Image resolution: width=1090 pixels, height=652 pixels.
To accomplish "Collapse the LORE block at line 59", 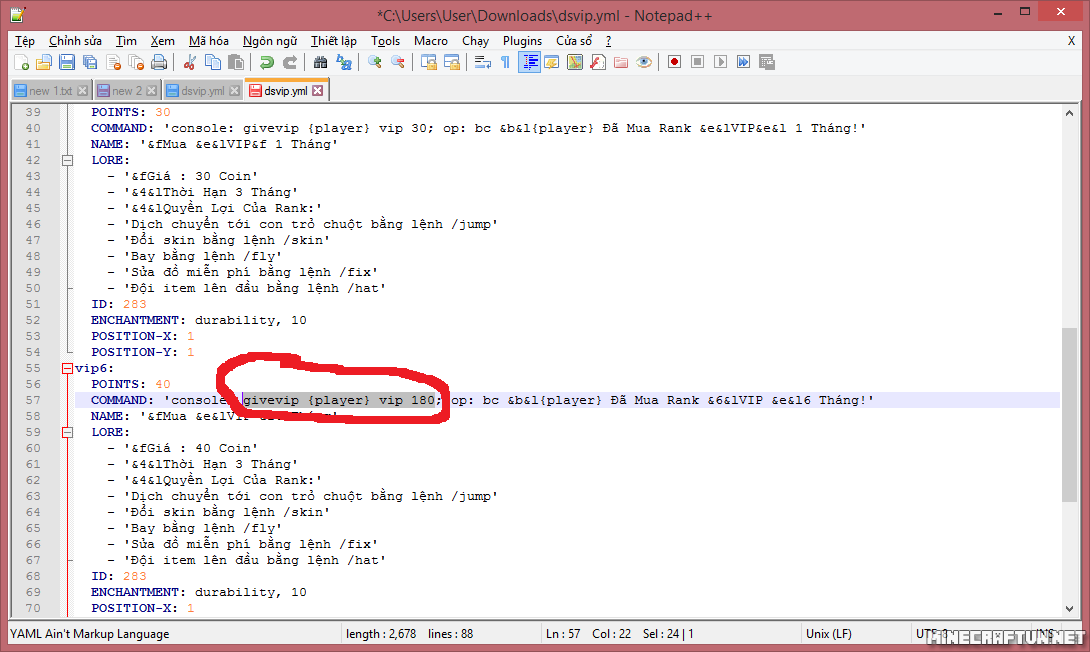I will [x=67, y=432].
